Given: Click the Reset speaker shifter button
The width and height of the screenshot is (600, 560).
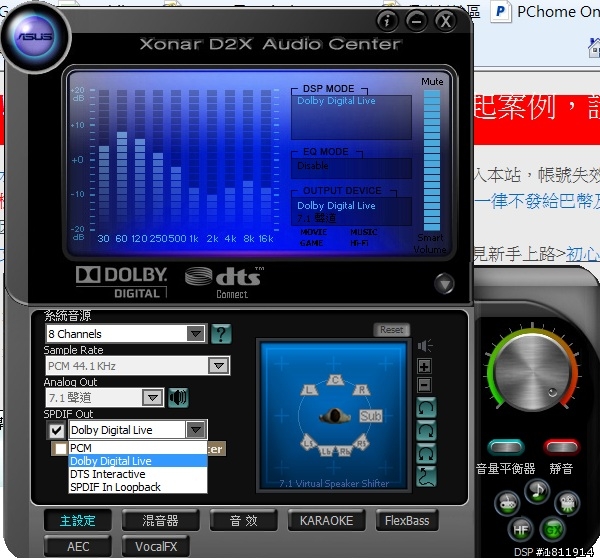Looking at the screenshot, I should click(391, 330).
